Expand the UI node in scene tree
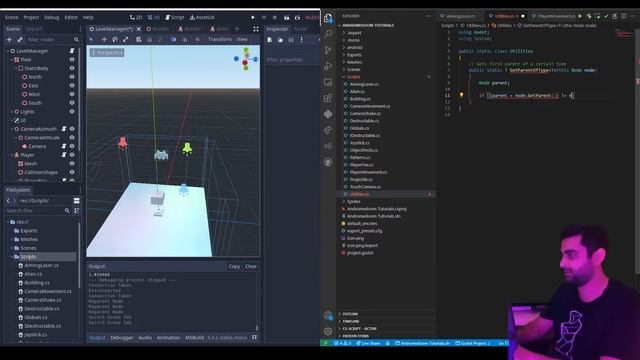The height and width of the screenshot is (360, 640). point(11,120)
